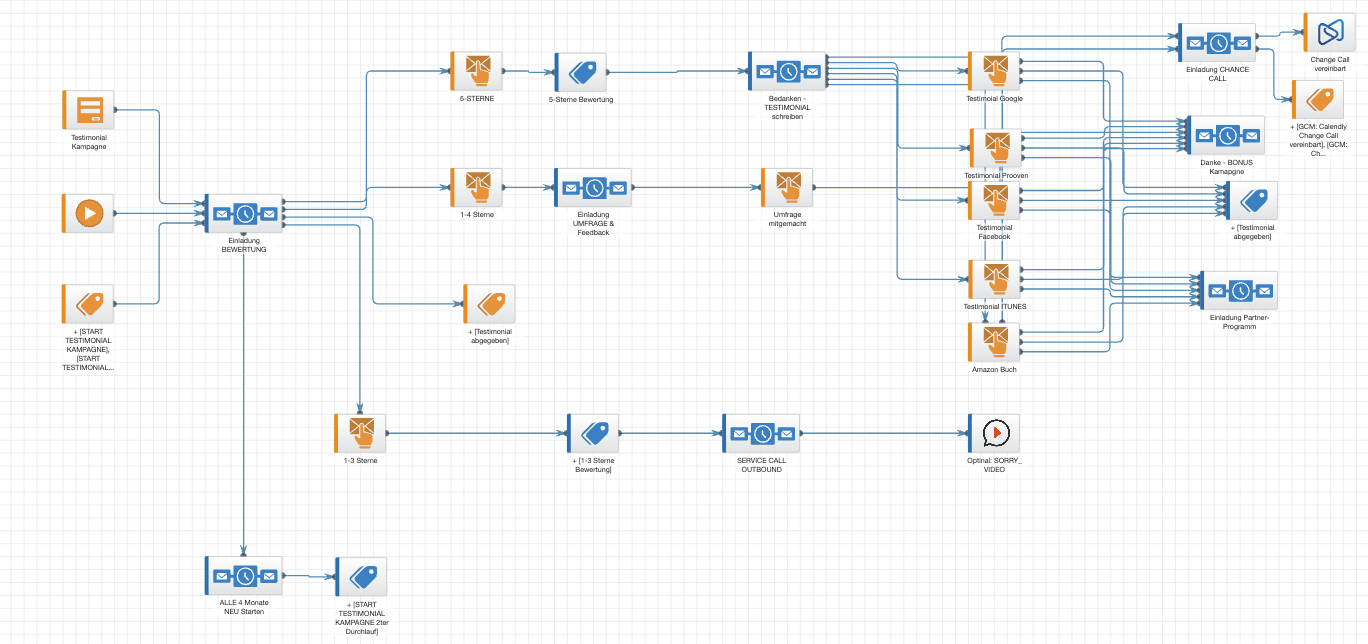Select the KAMPAGNE 2ter Durchlauf tag node
This screenshot has height=644, width=1368.
click(361, 577)
